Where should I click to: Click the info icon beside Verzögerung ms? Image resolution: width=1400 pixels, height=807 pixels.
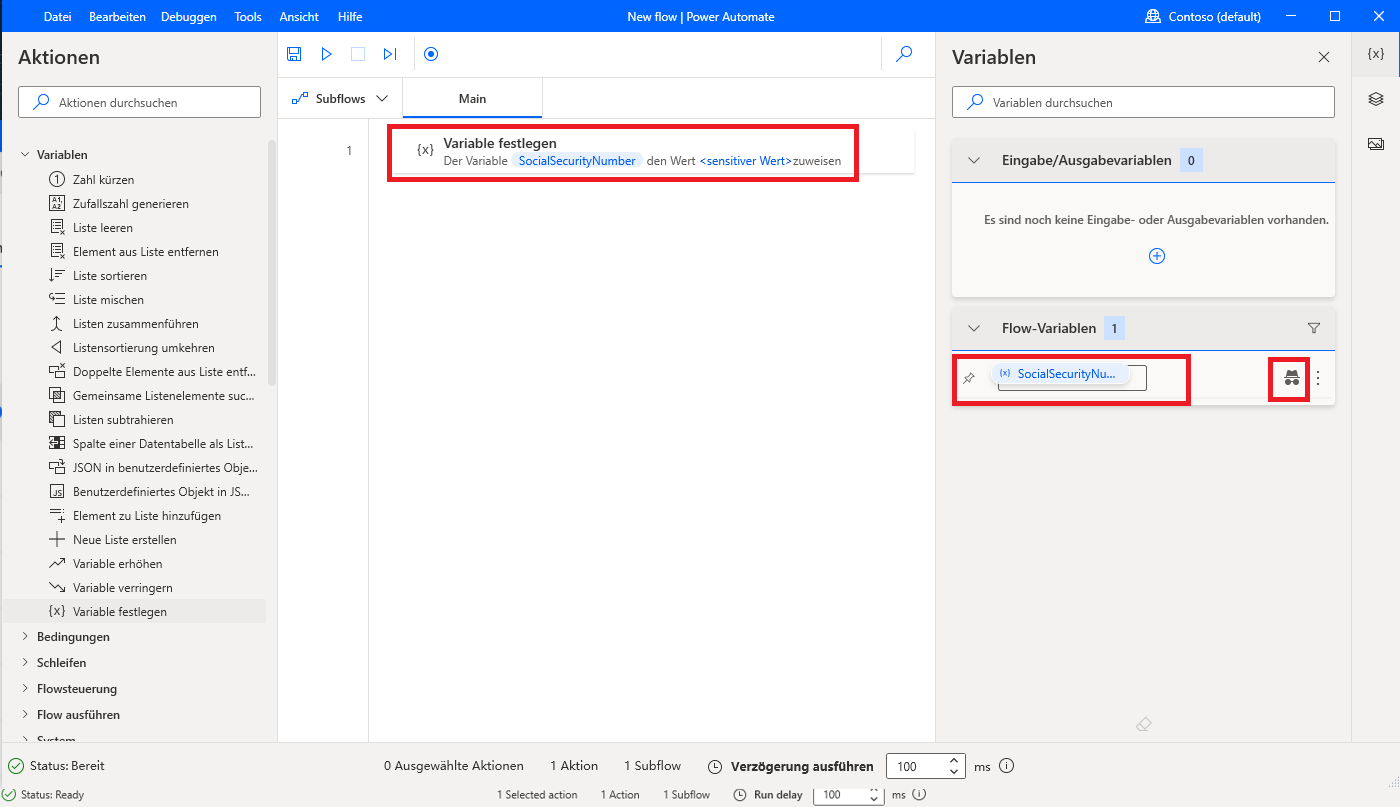(x=1007, y=766)
